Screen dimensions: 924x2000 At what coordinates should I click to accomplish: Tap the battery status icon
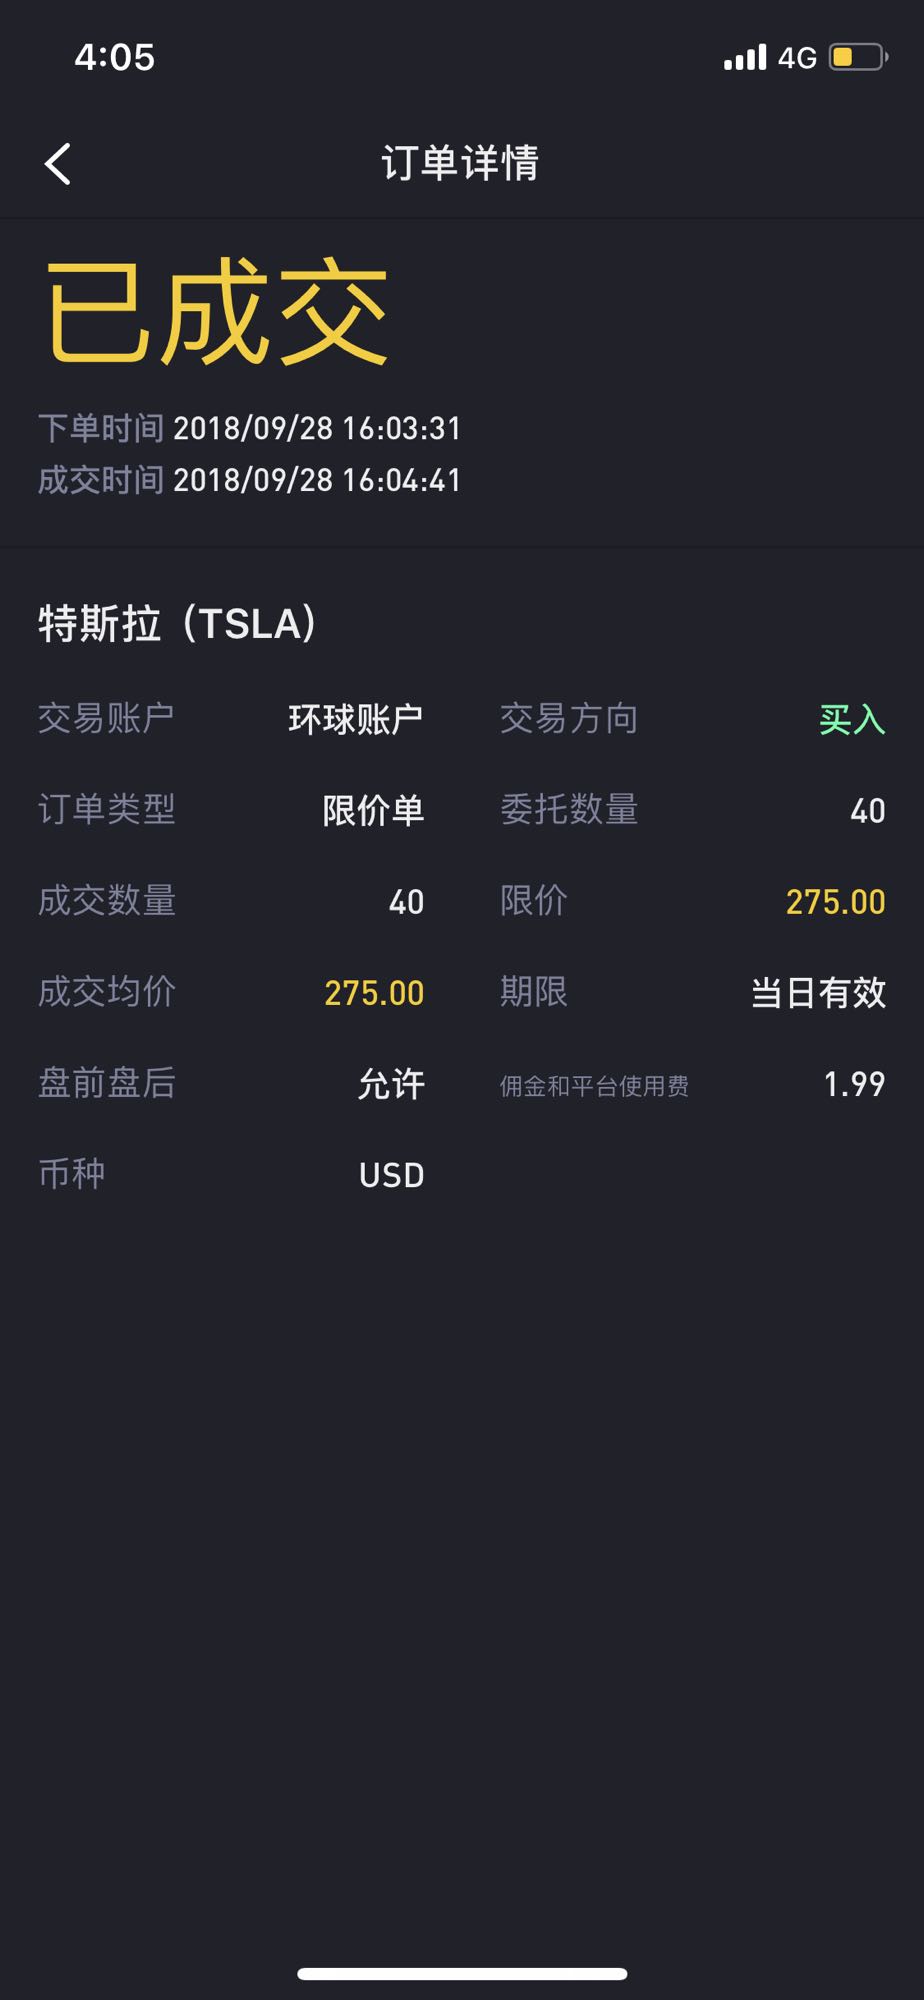(857, 57)
